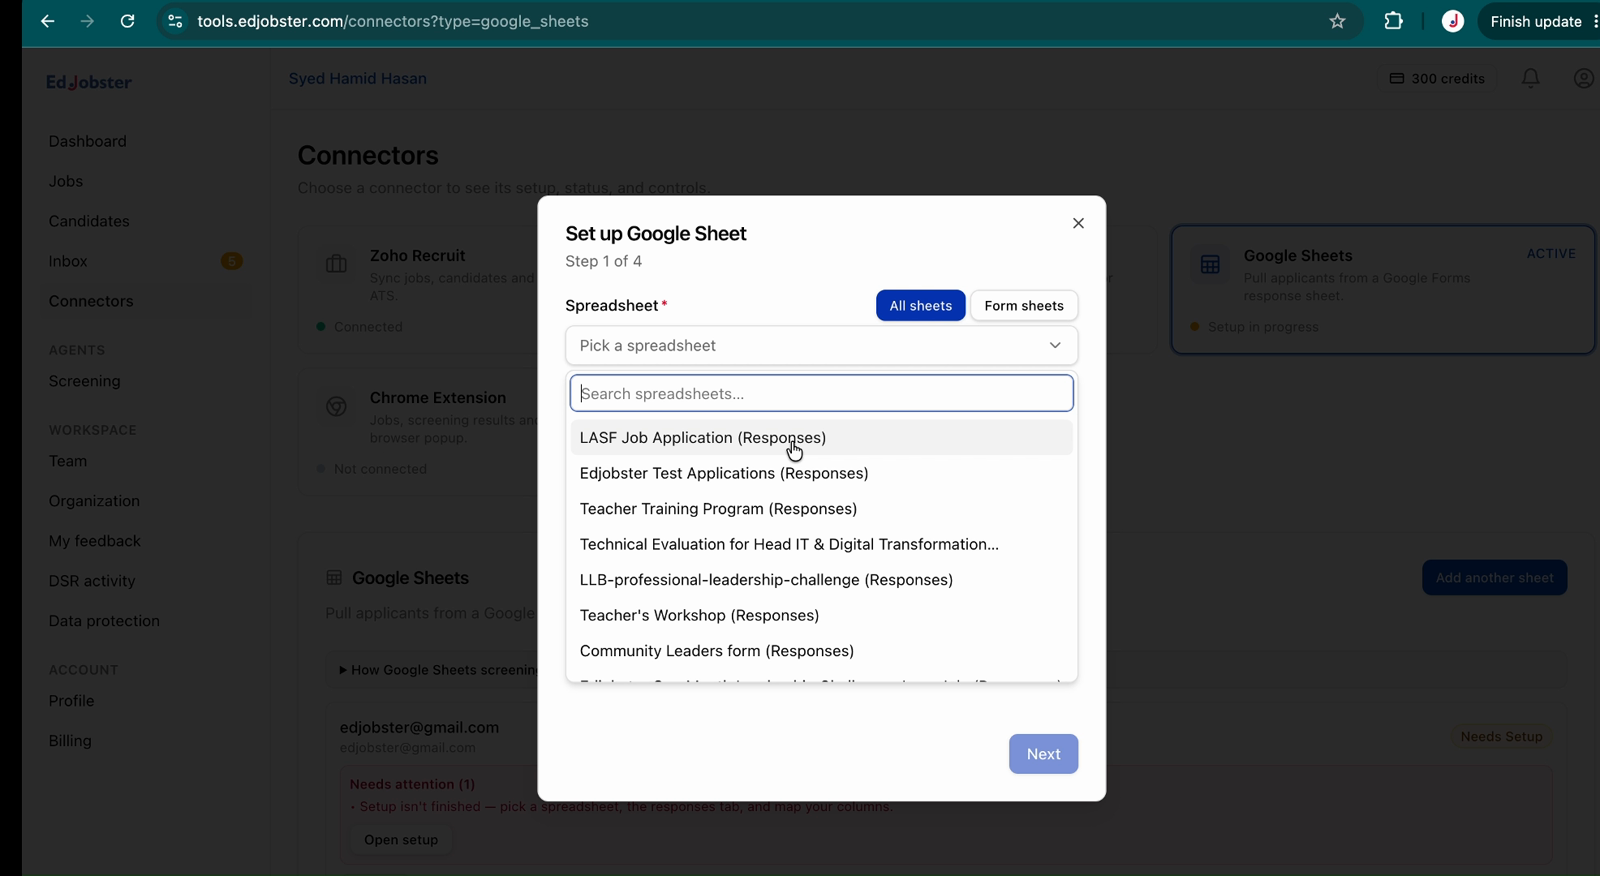Open Inbox in the sidebar
The image size is (1600, 876).
[x=68, y=261]
